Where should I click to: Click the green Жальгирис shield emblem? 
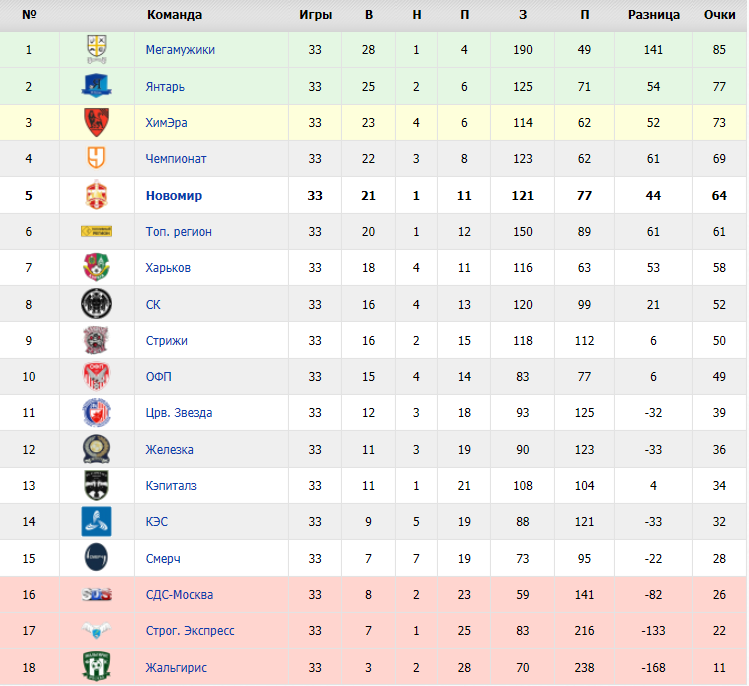(x=96, y=667)
